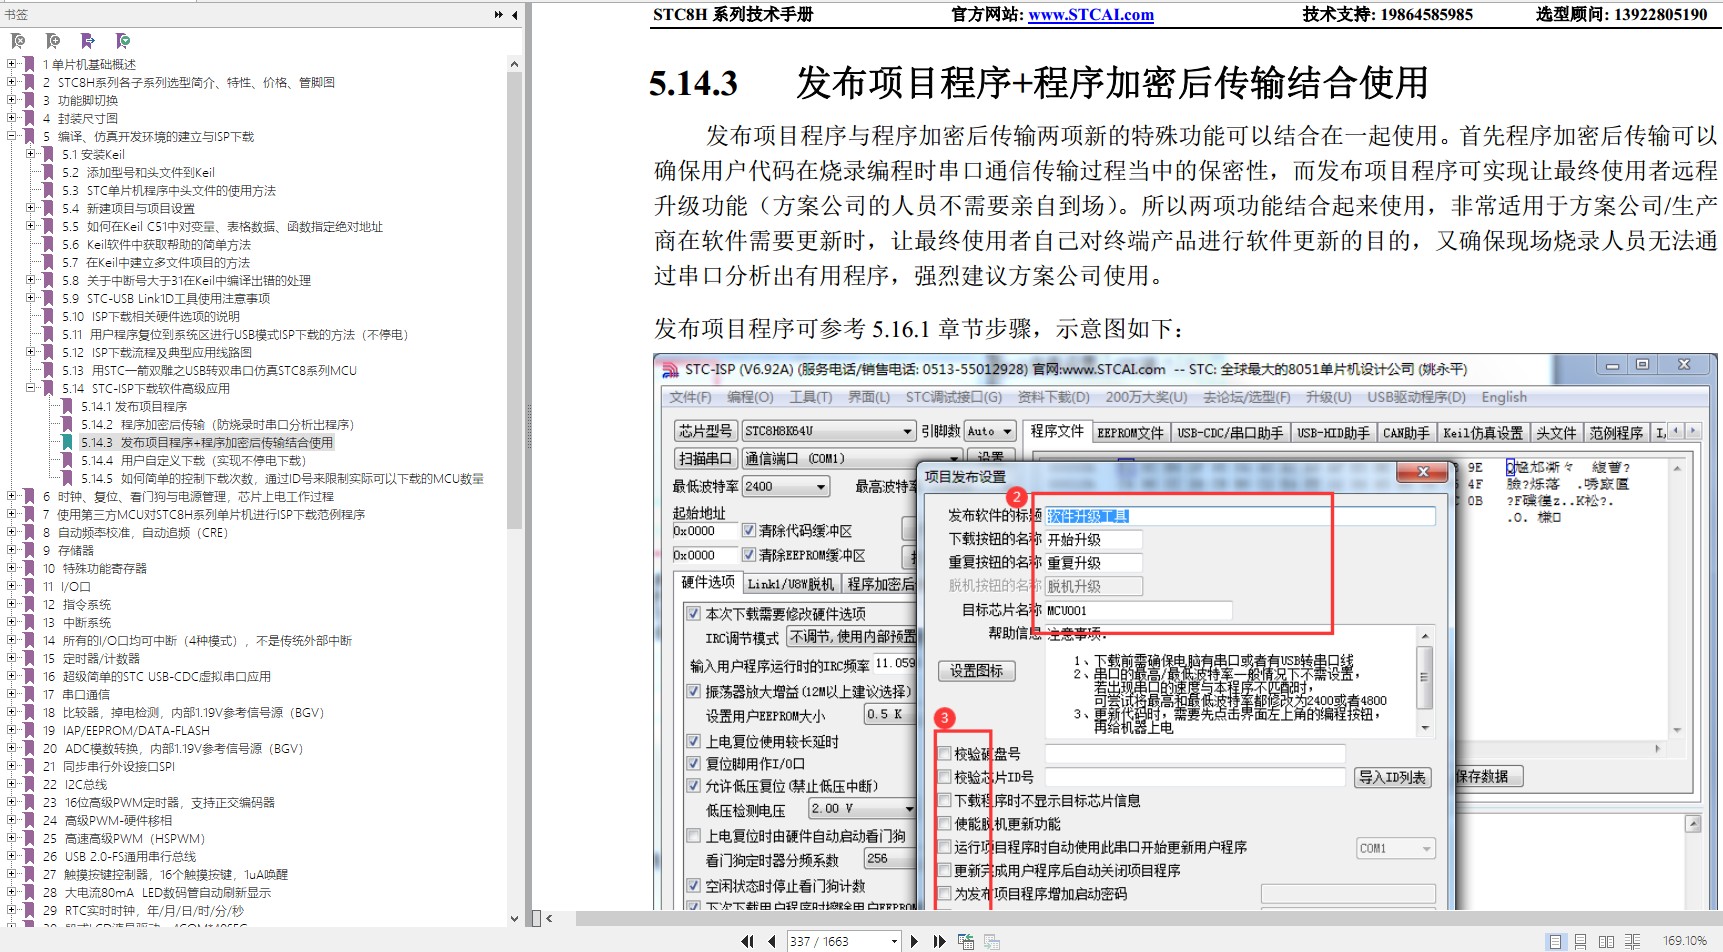Switch to single page layout
Viewport: 1723px width, 952px height.
click(1555, 941)
